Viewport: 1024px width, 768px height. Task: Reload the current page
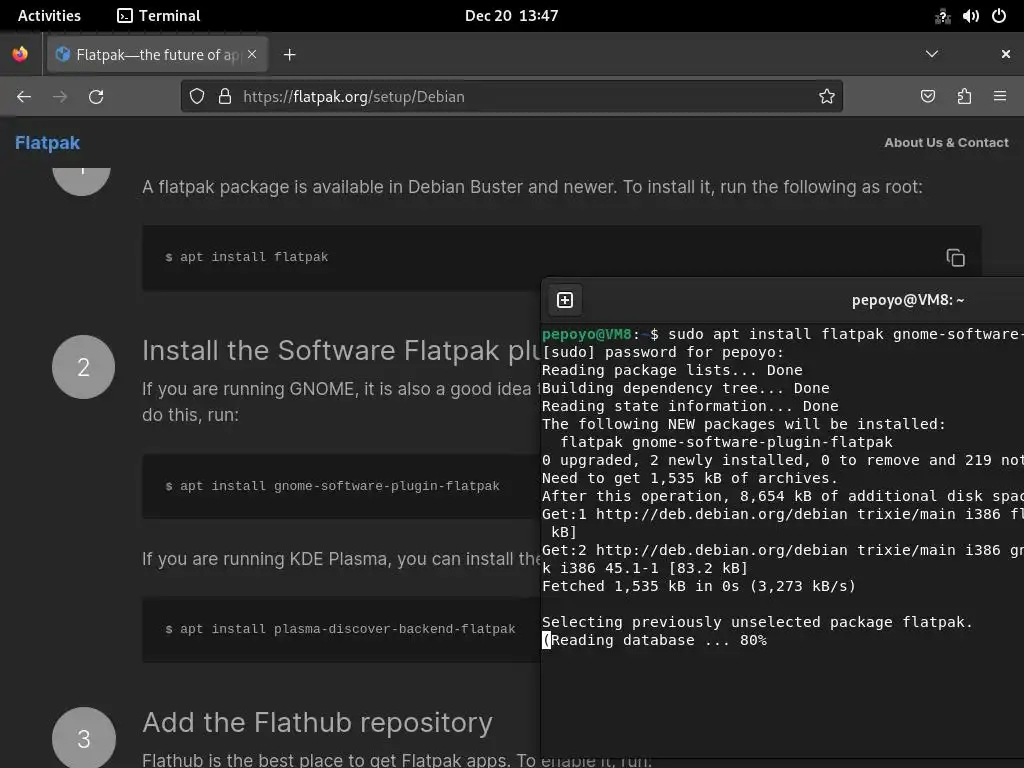coord(96,96)
